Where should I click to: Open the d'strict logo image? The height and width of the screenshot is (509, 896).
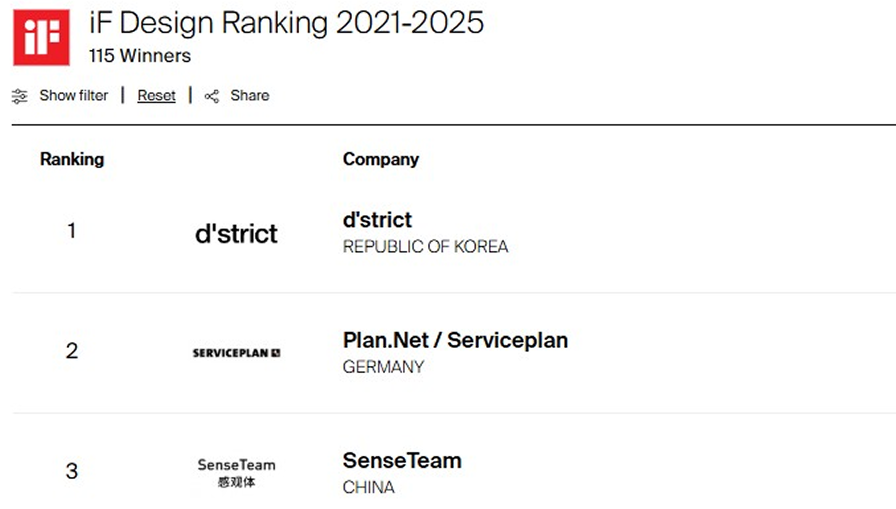[x=236, y=234]
